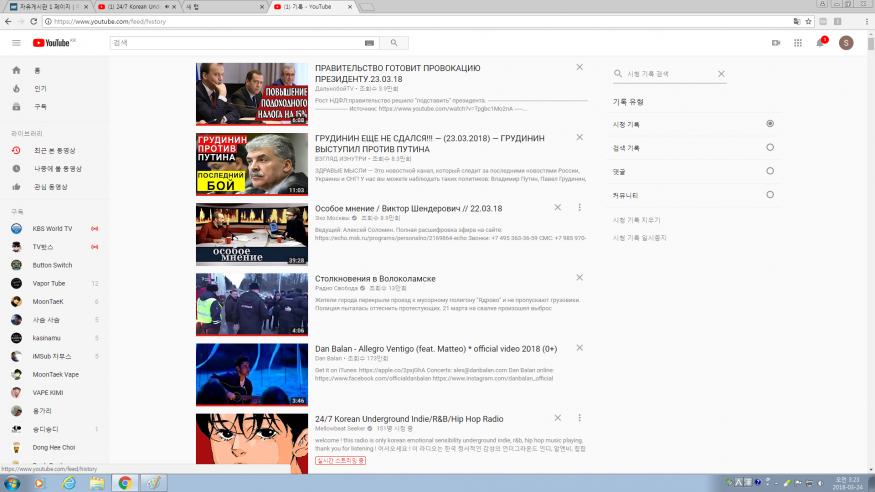The image size is (875, 492).
Task: Remove the Столкновения в Волоколамске video from history
Action: [579, 277]
